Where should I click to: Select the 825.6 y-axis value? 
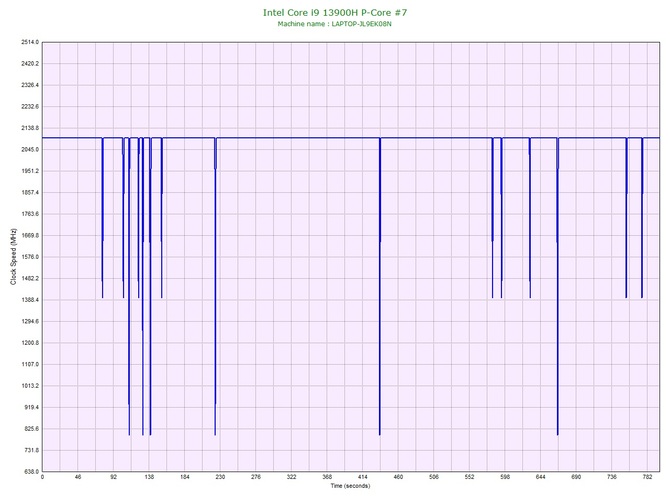click(31, 429)
